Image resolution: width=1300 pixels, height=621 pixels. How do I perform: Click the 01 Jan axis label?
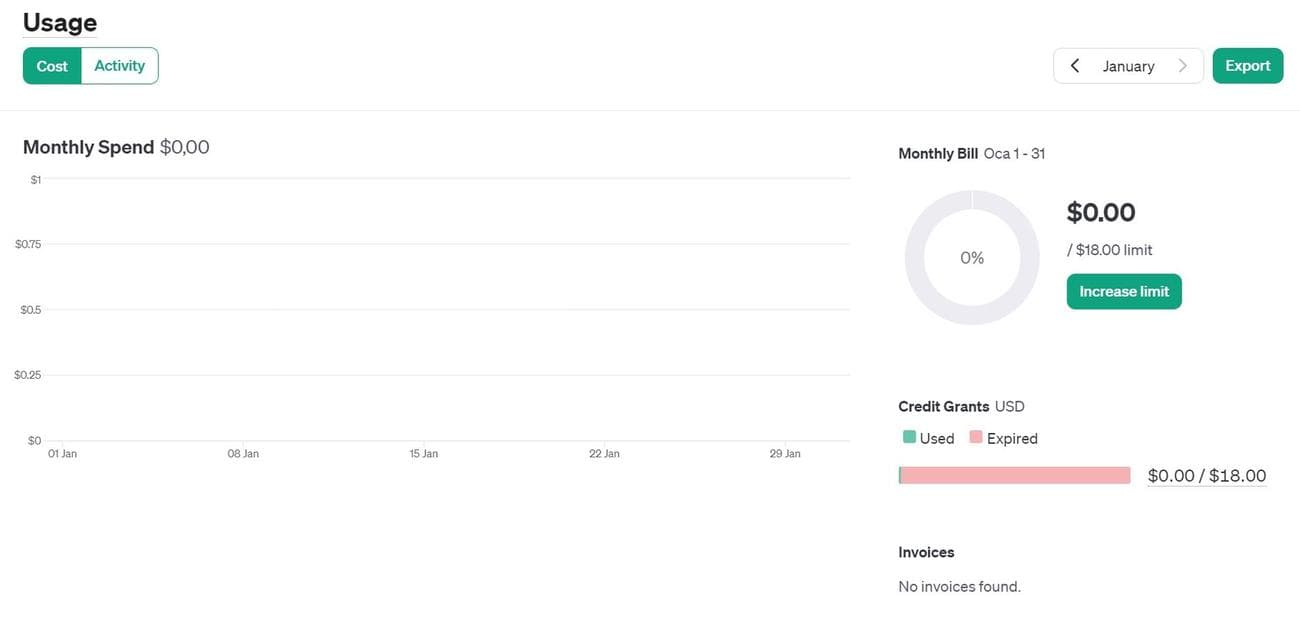click(x=61, y=452)
